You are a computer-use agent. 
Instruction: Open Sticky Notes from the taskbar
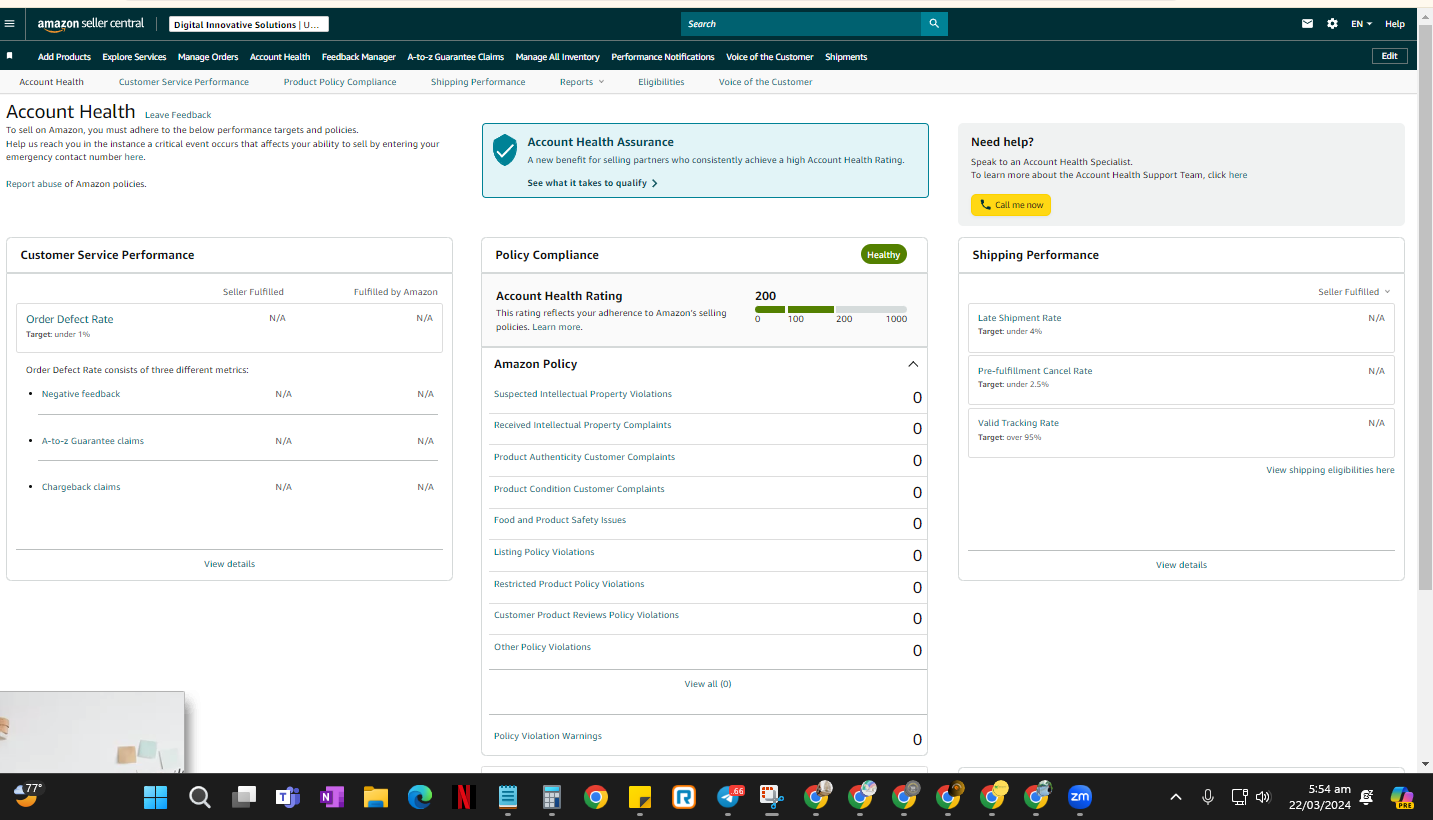point(640,797)
